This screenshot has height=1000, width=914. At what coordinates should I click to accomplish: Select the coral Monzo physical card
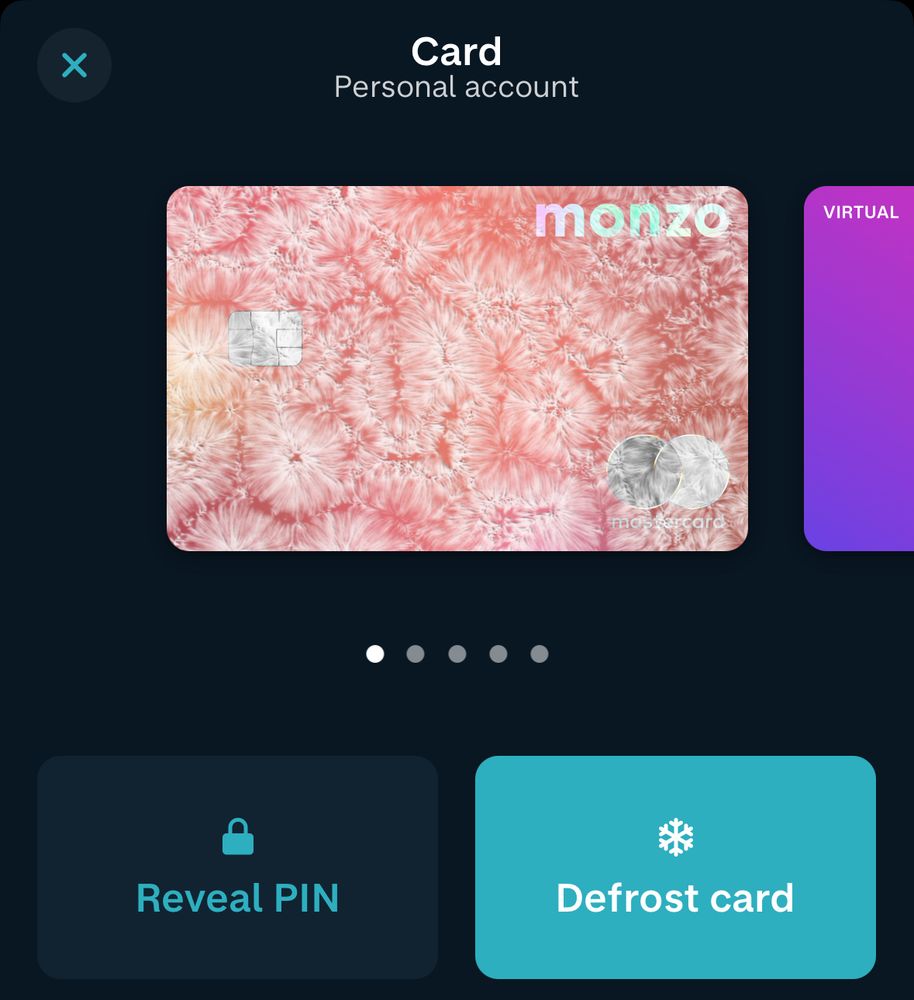pos(457,368)
